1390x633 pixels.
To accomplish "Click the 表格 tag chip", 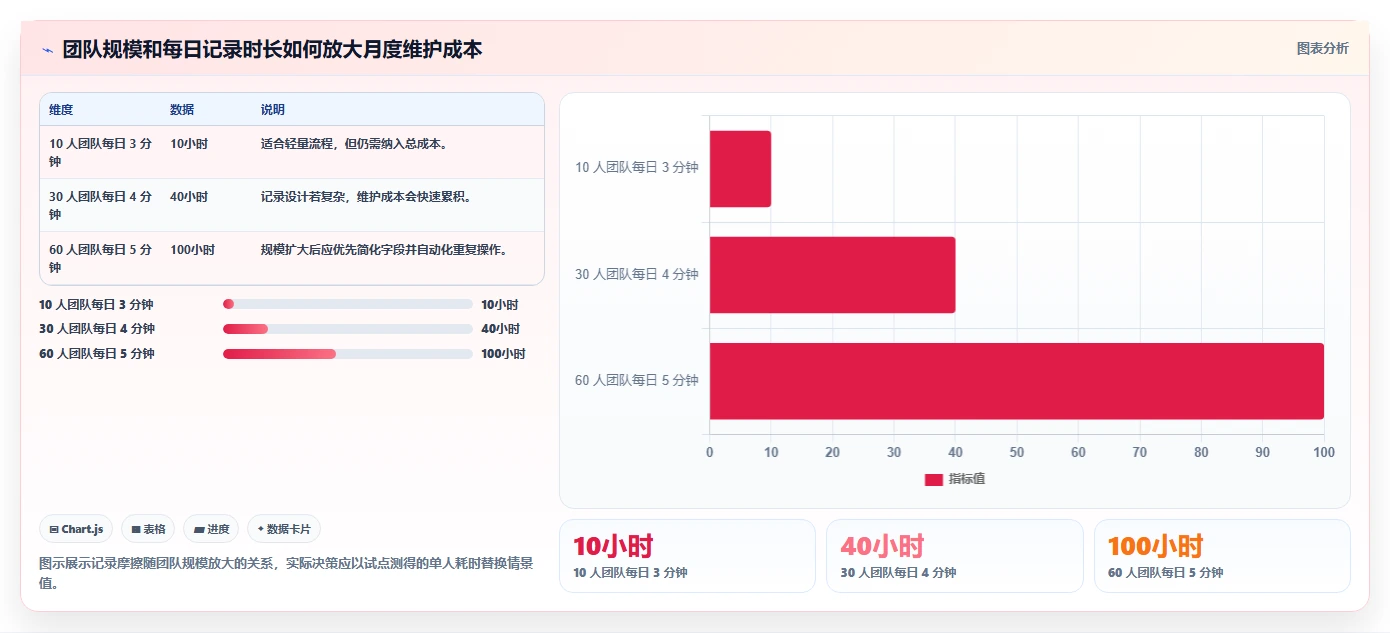I will click(x=148, y=529).
